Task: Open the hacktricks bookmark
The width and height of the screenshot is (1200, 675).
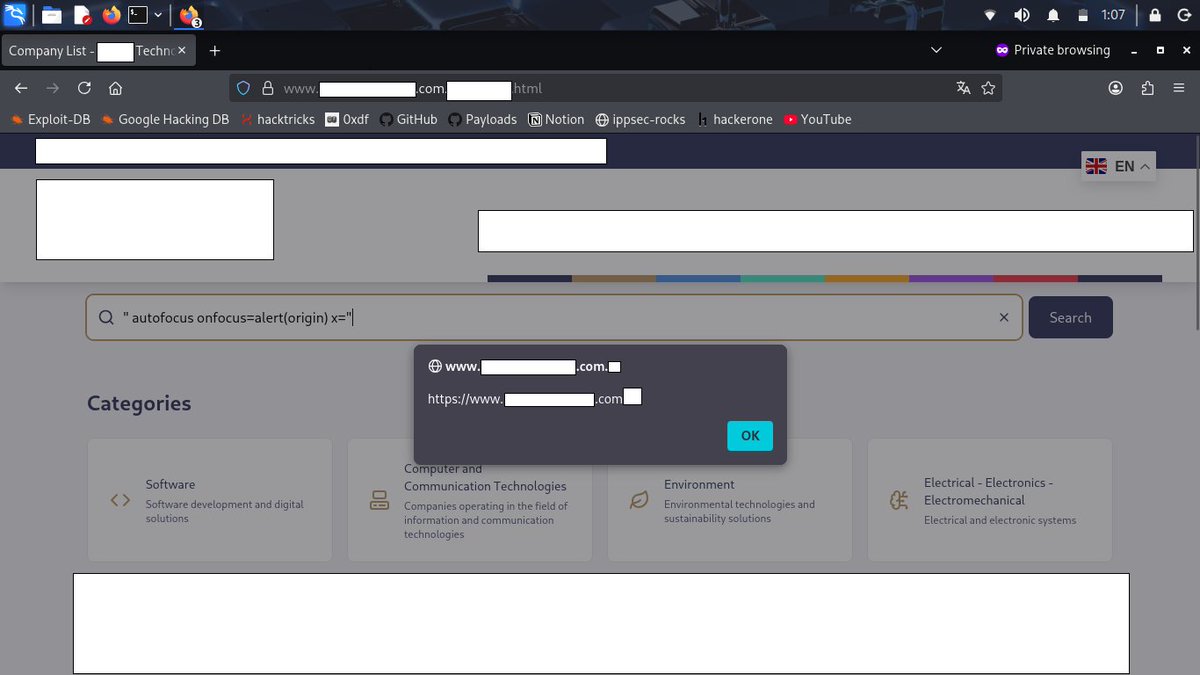Action: pos(277,119)
